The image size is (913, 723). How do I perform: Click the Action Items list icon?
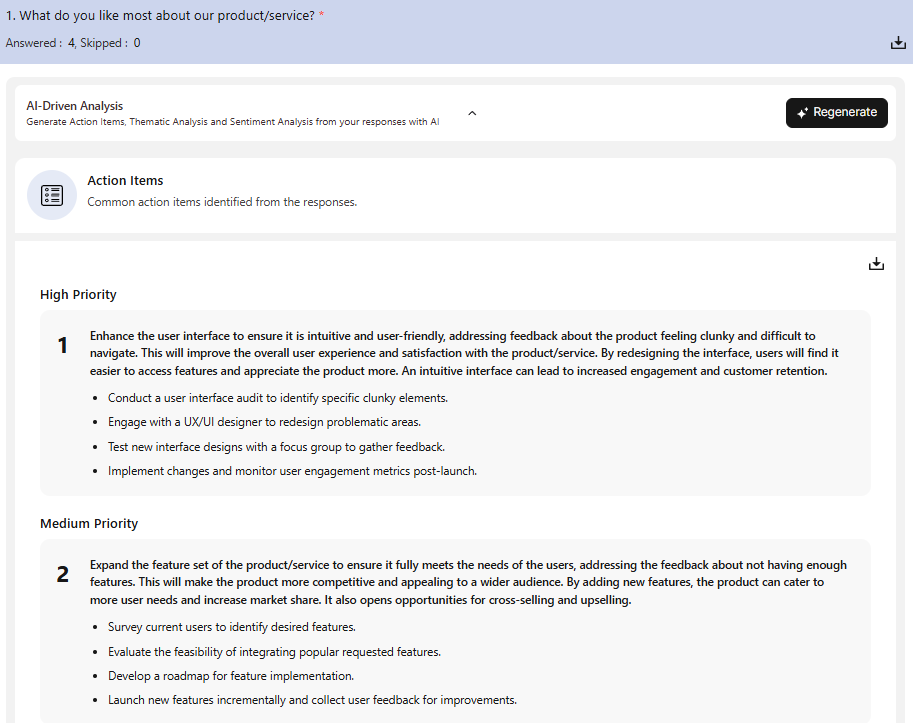pos(52,195)
